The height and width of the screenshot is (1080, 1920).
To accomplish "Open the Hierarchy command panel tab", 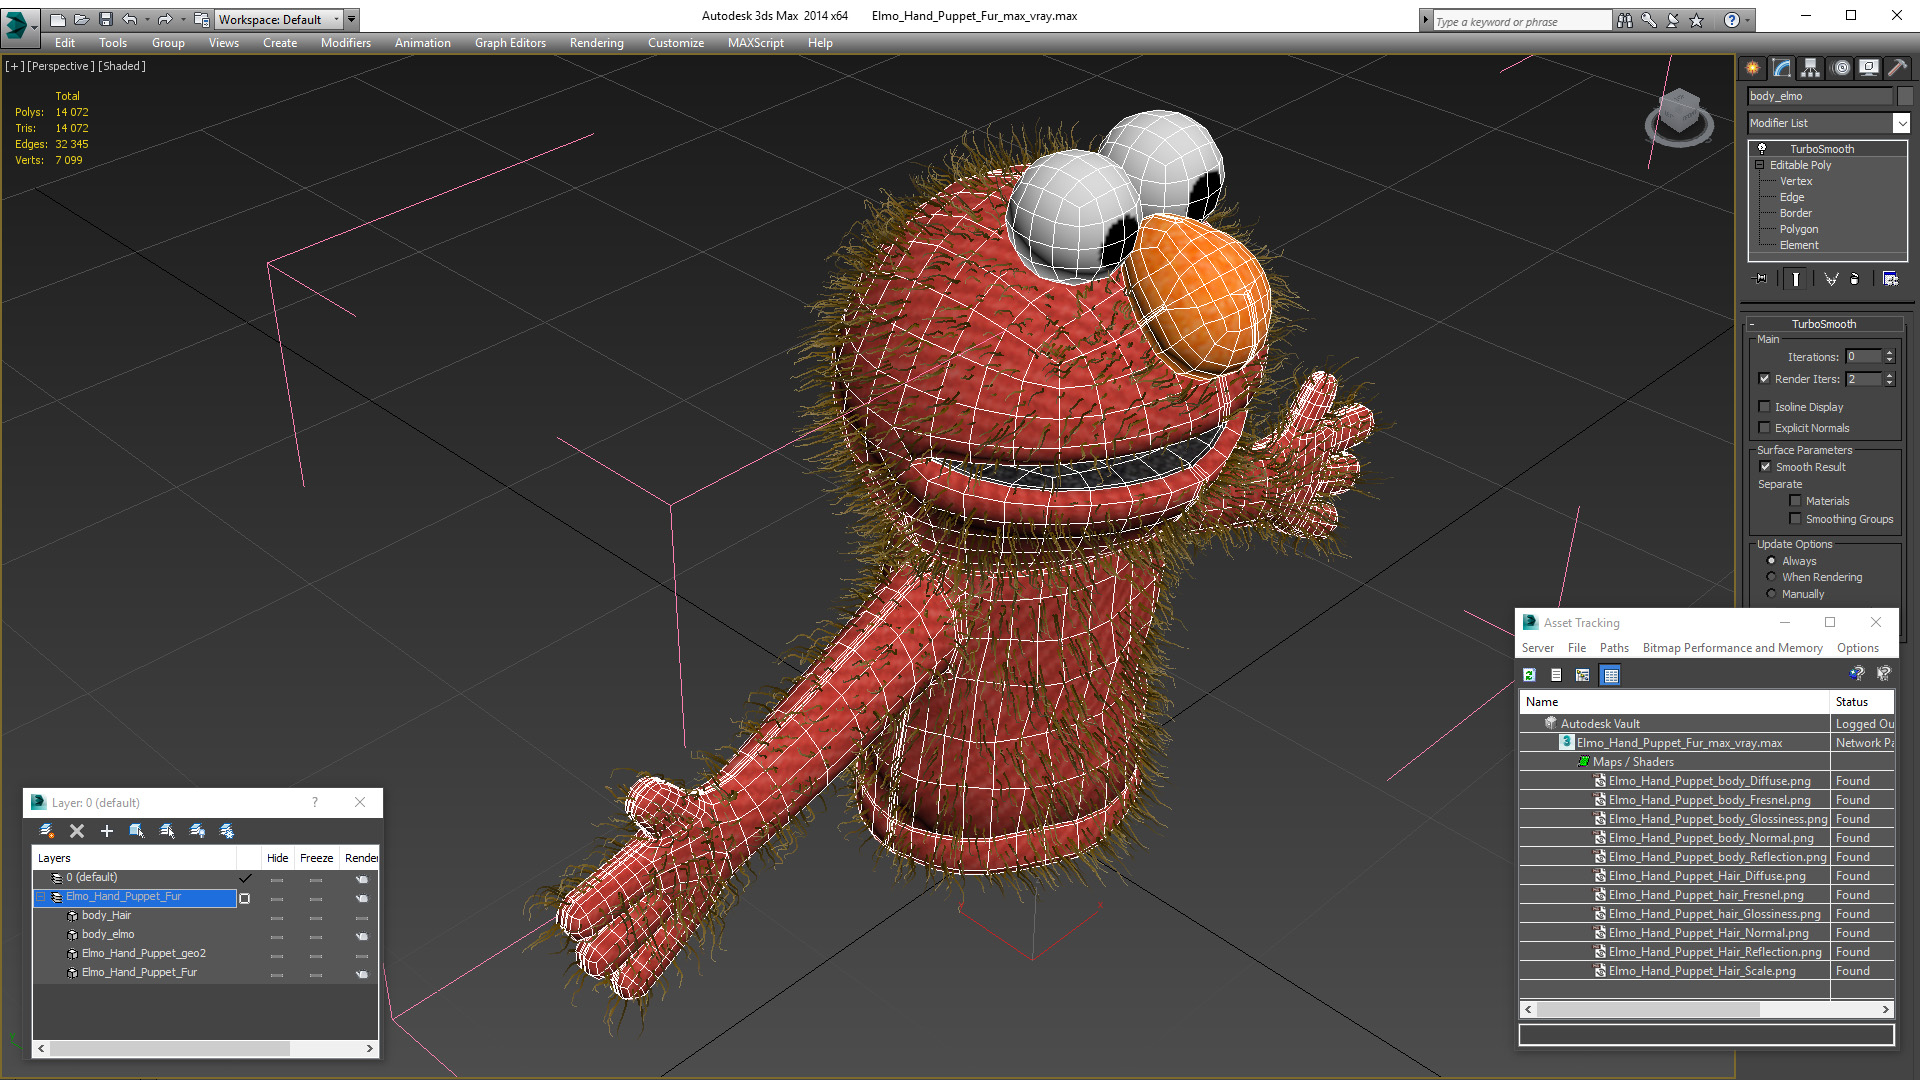I will coord(1811,68).
